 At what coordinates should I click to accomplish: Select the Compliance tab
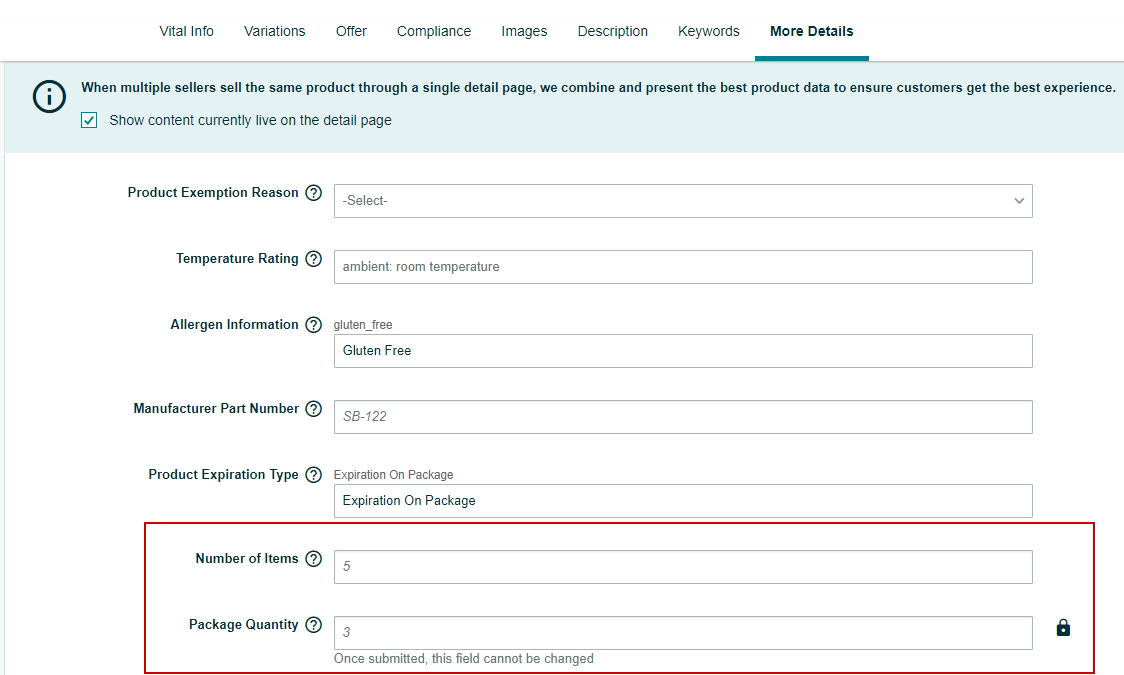tap(433, 31)
